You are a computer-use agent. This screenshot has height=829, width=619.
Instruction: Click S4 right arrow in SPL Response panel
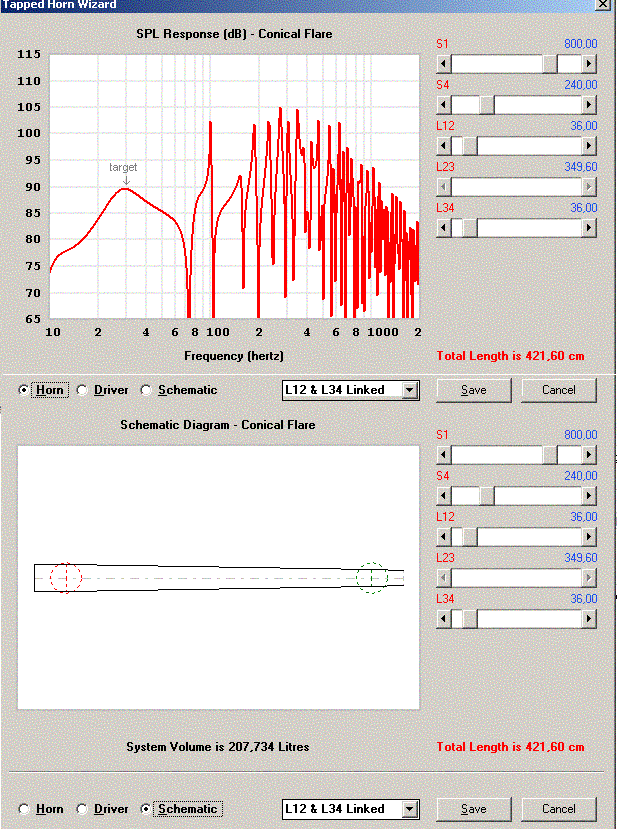coord(589,105)
